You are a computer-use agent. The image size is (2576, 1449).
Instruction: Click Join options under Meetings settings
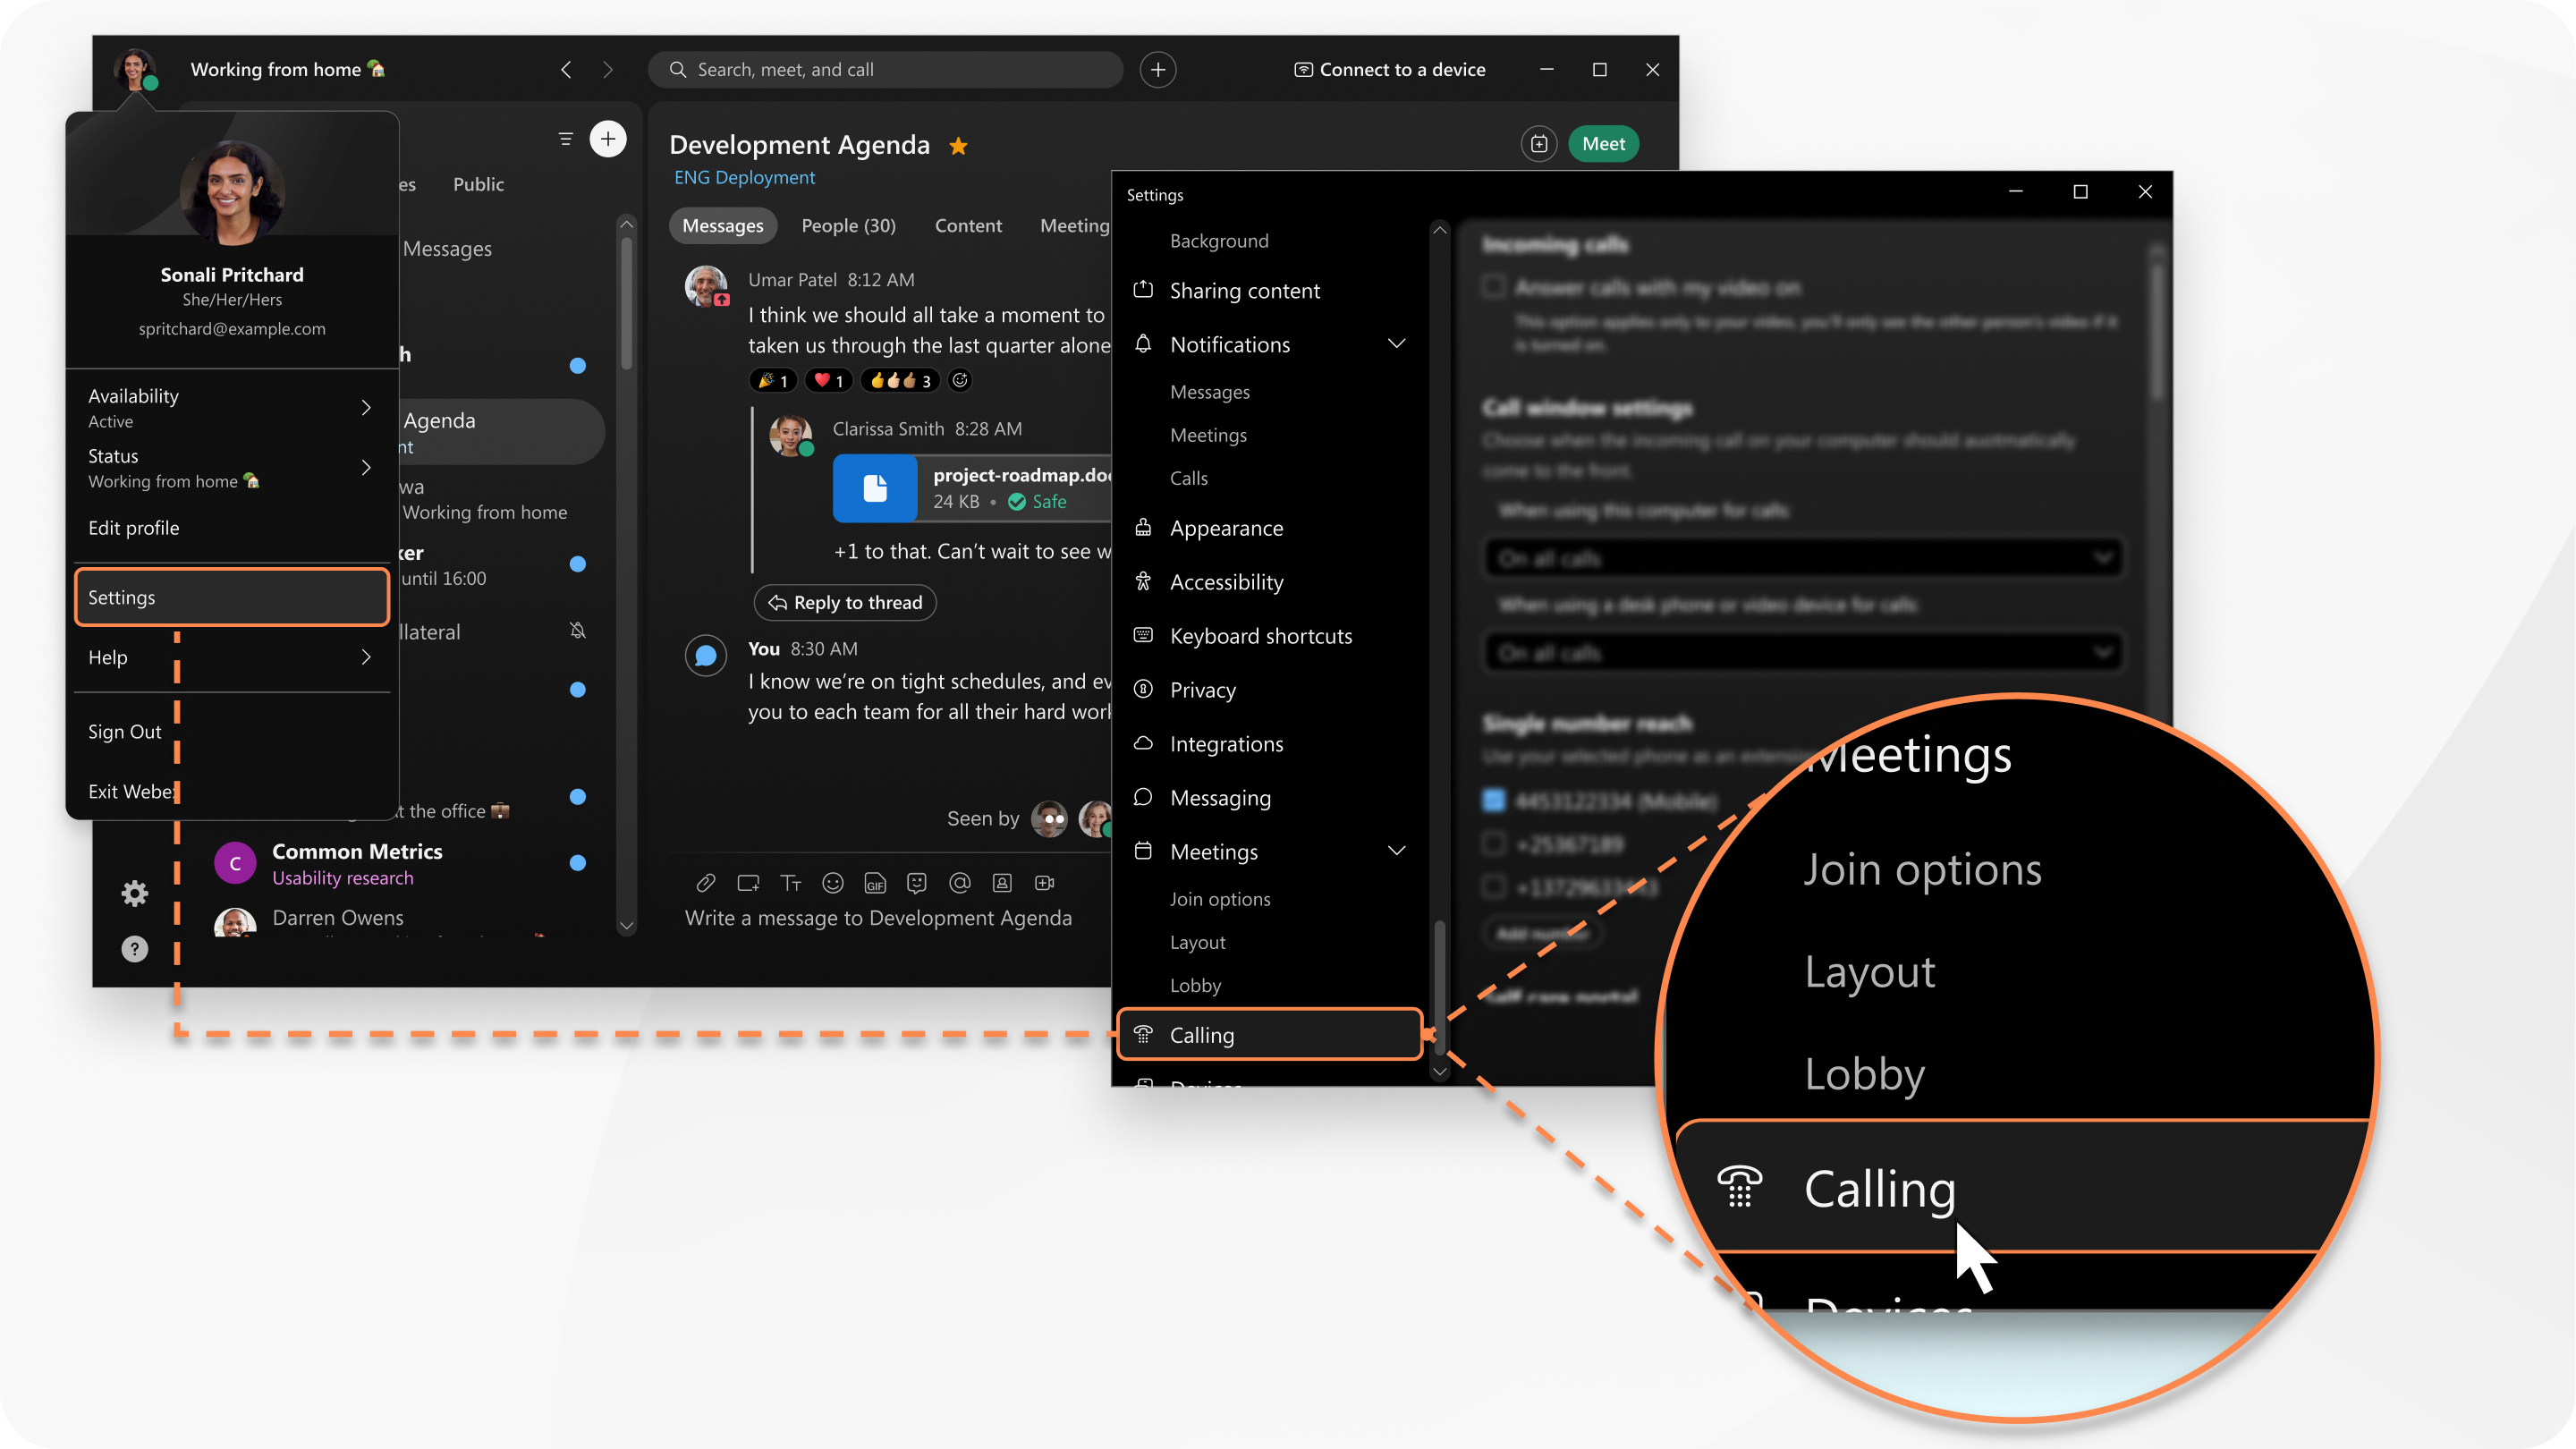point(1219,899)
